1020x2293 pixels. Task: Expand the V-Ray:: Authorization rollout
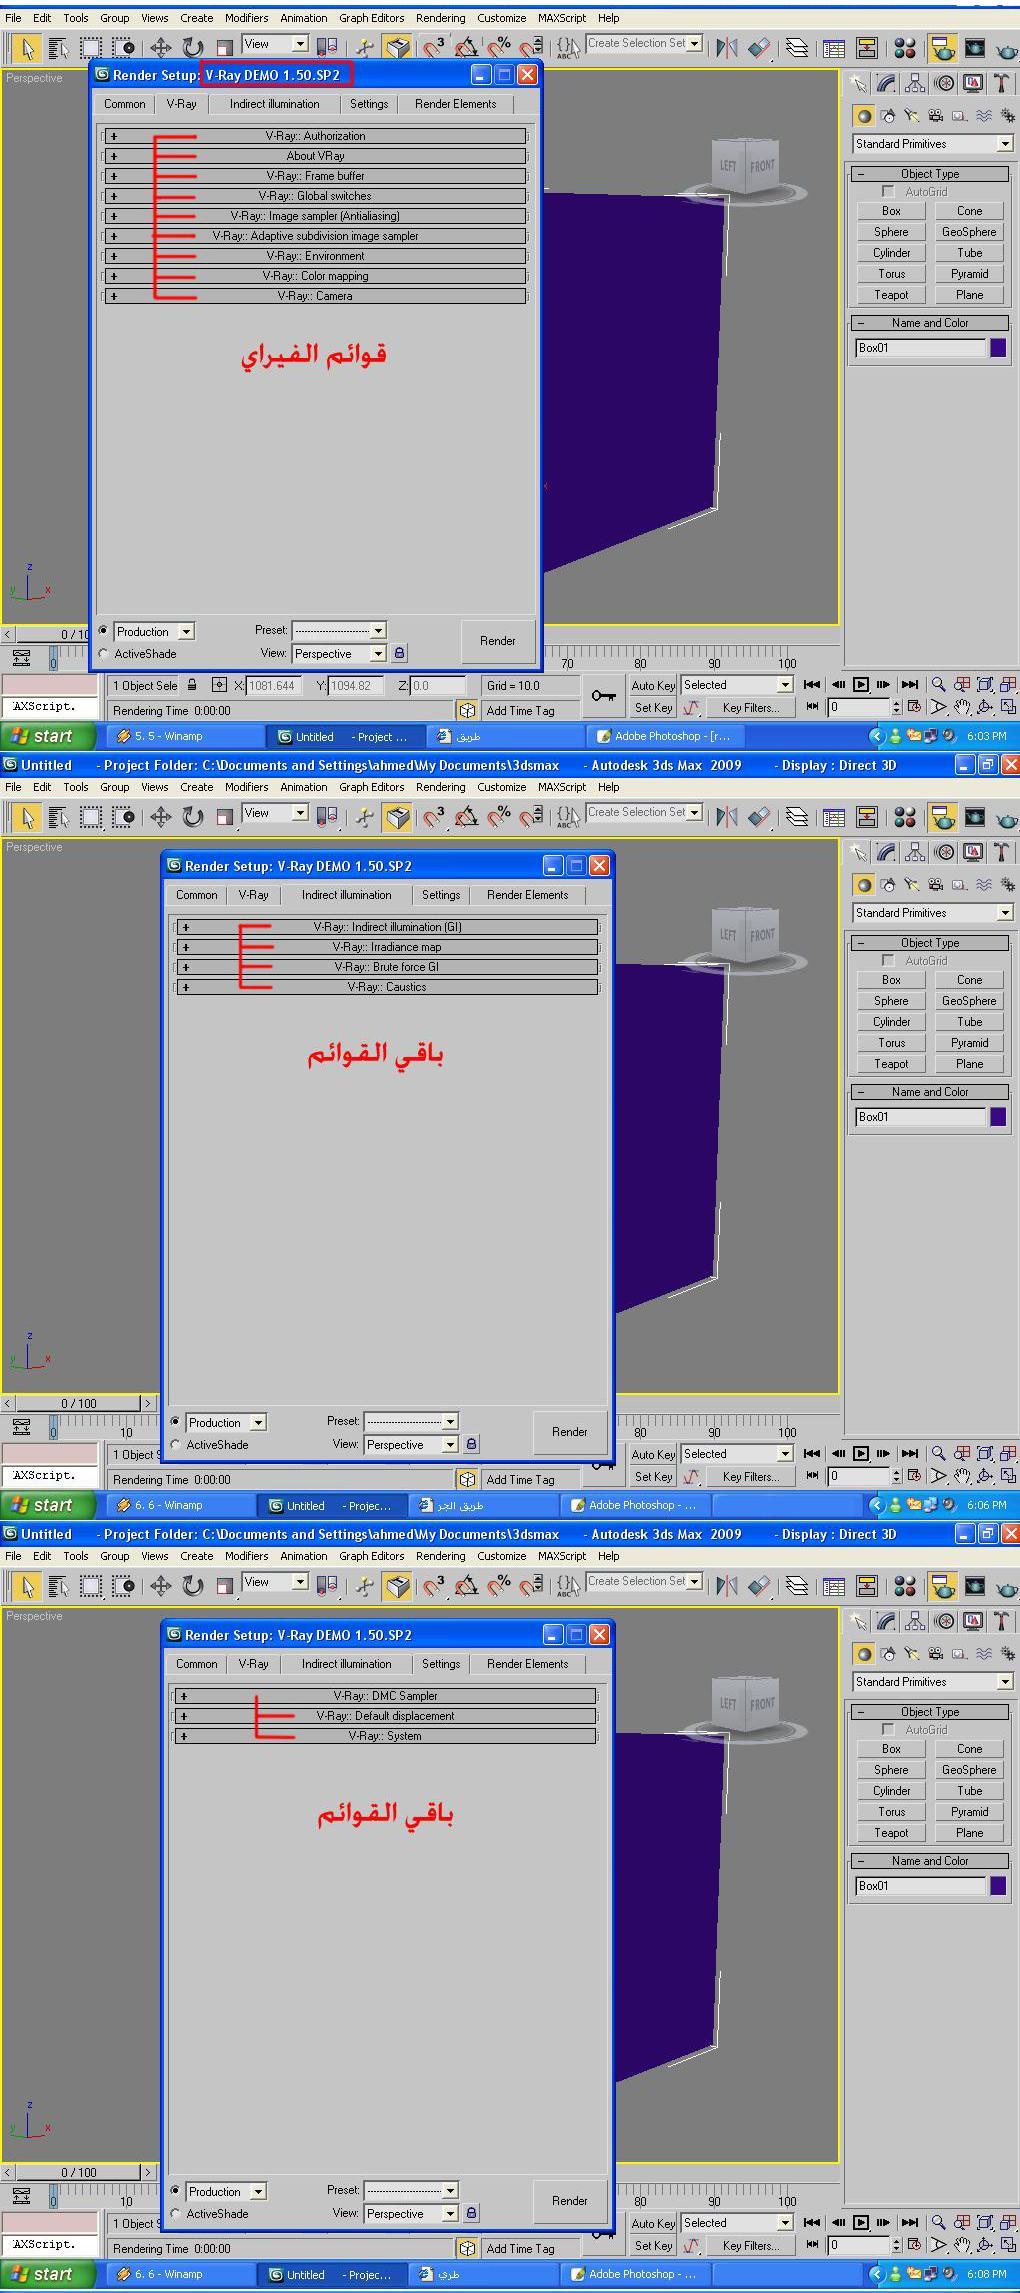point(315,136)
